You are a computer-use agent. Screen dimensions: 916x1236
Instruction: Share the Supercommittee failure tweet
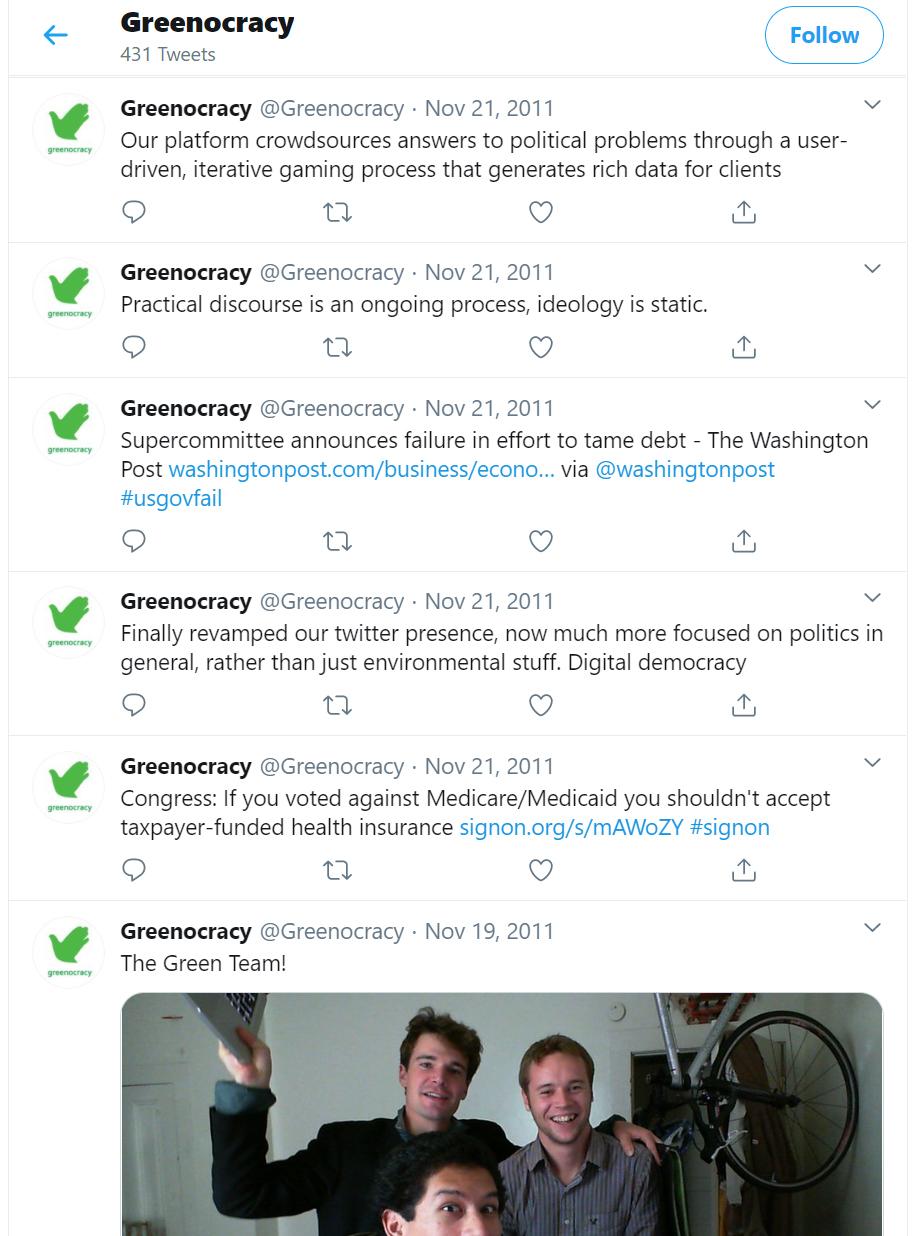point(743,541)
